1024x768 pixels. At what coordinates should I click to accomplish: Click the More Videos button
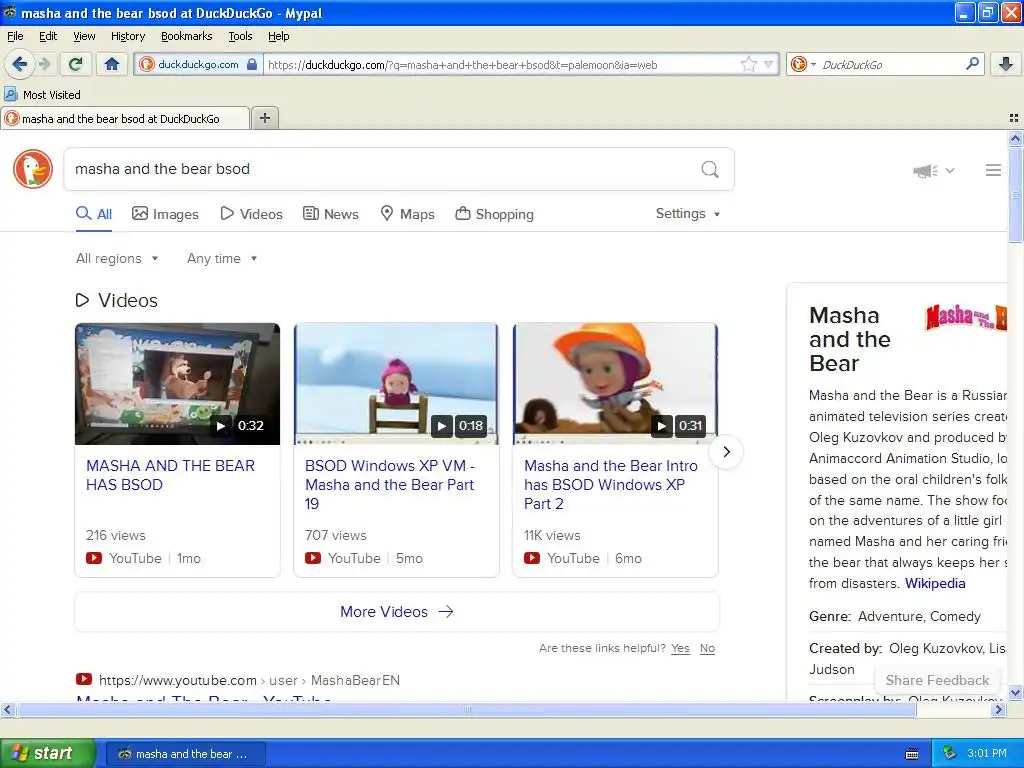pos(397,612)
